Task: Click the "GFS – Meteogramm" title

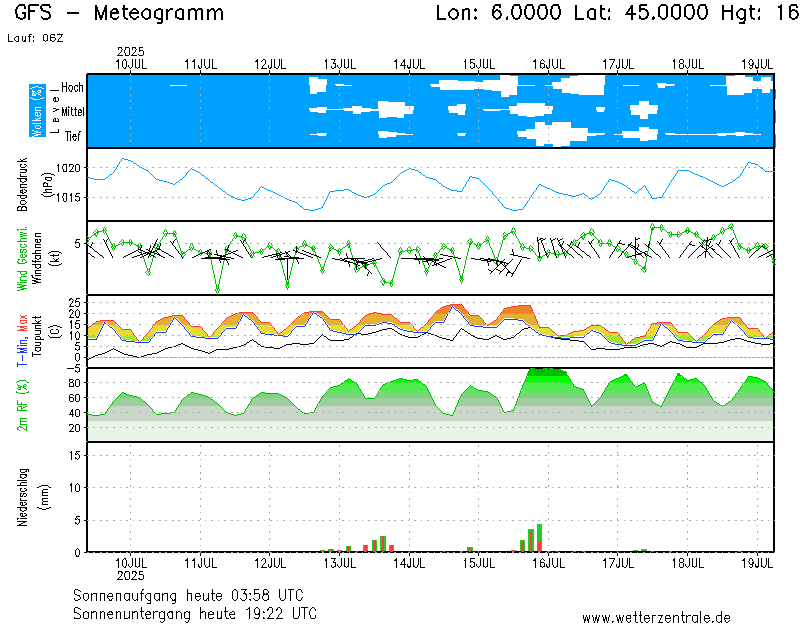Action: pos(119,13)
